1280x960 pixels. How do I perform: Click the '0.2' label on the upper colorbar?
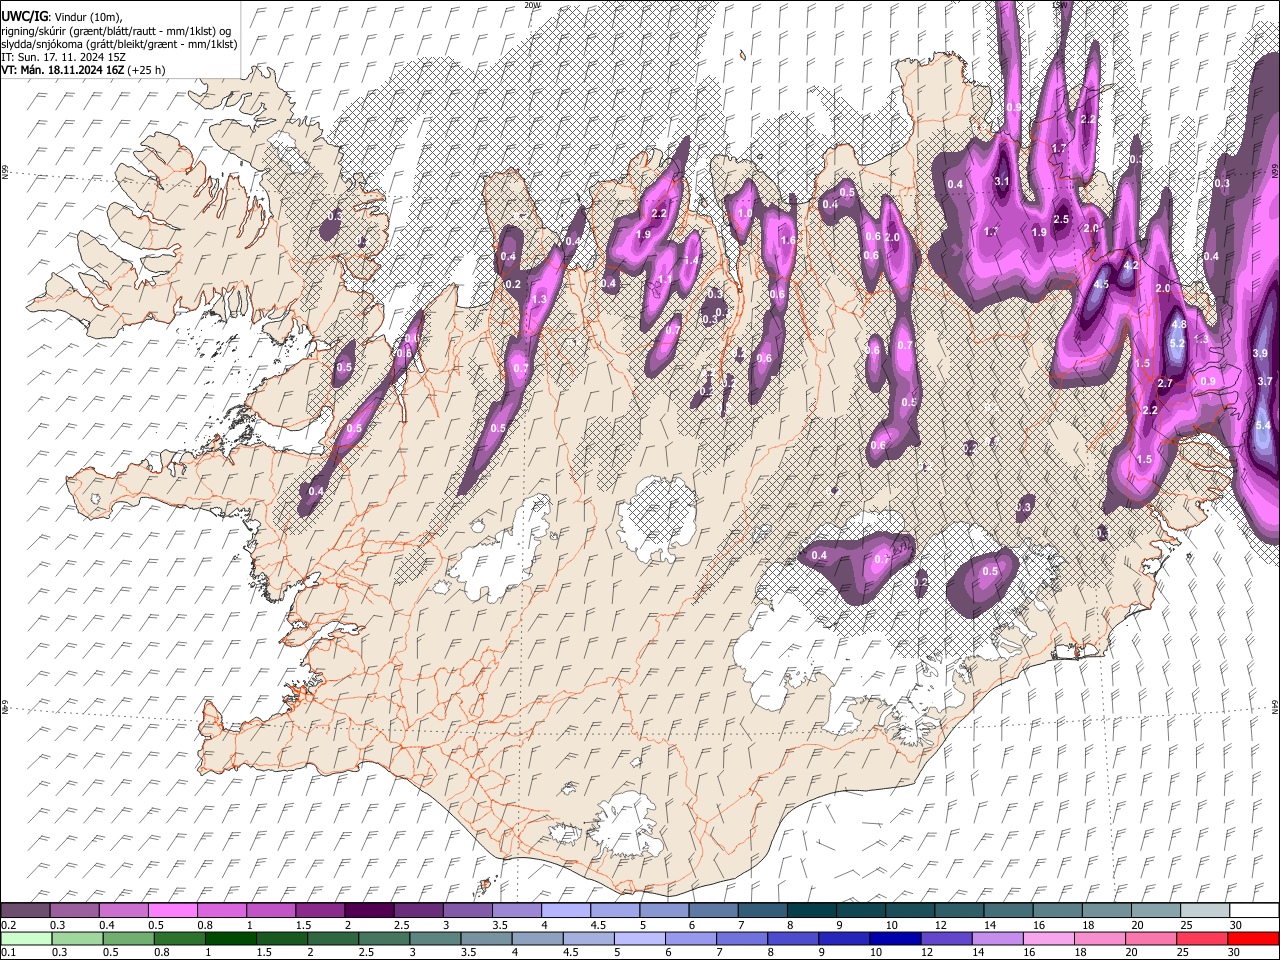tap(8, 925)
